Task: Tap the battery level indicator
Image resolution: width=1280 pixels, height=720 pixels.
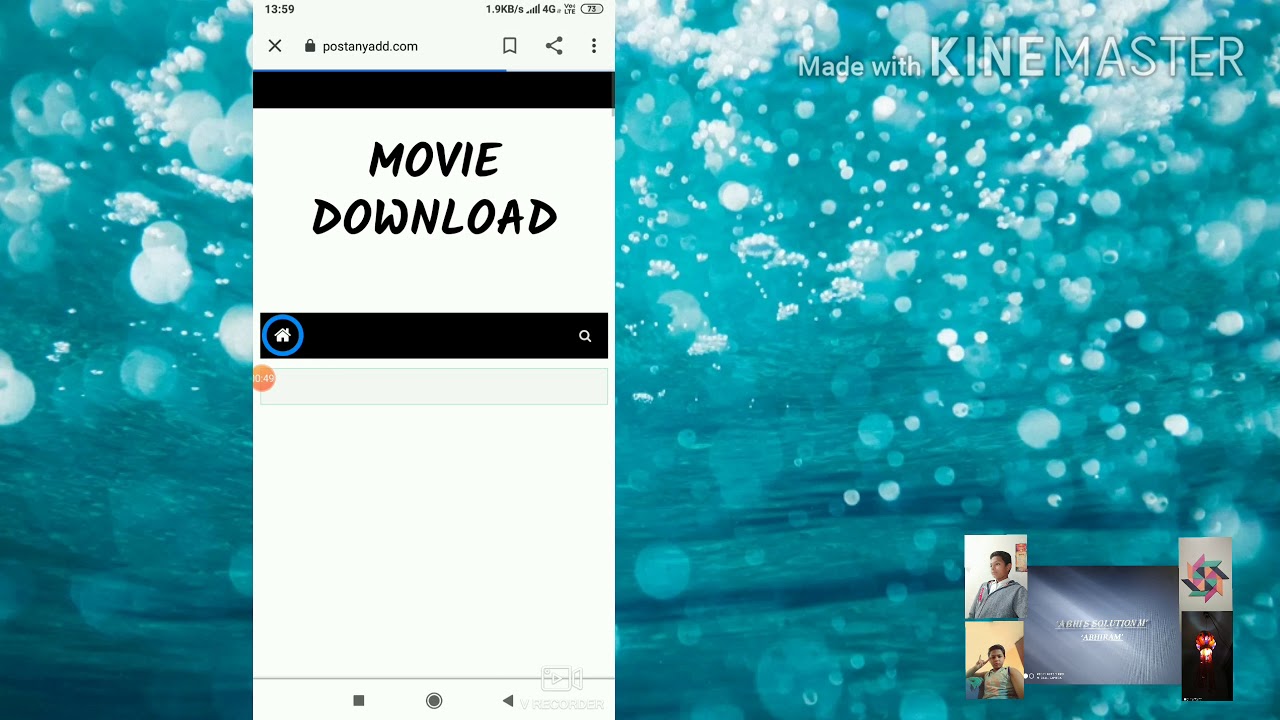Action: (x=592, y=9)
